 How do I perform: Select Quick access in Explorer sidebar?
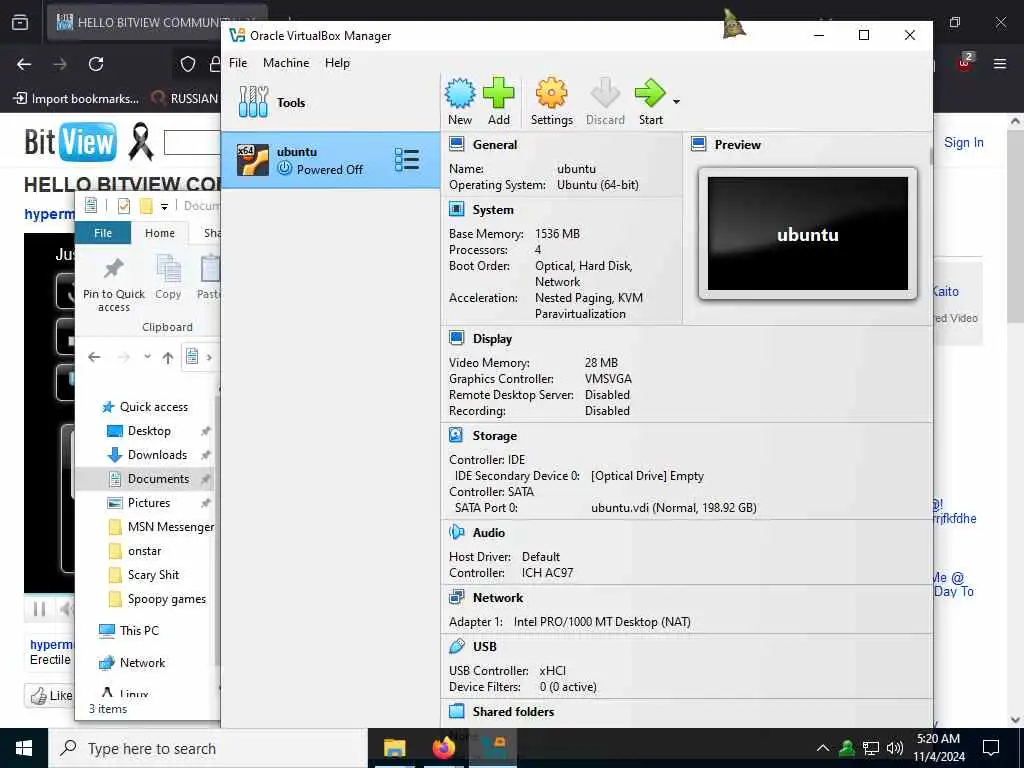(154, 407)
